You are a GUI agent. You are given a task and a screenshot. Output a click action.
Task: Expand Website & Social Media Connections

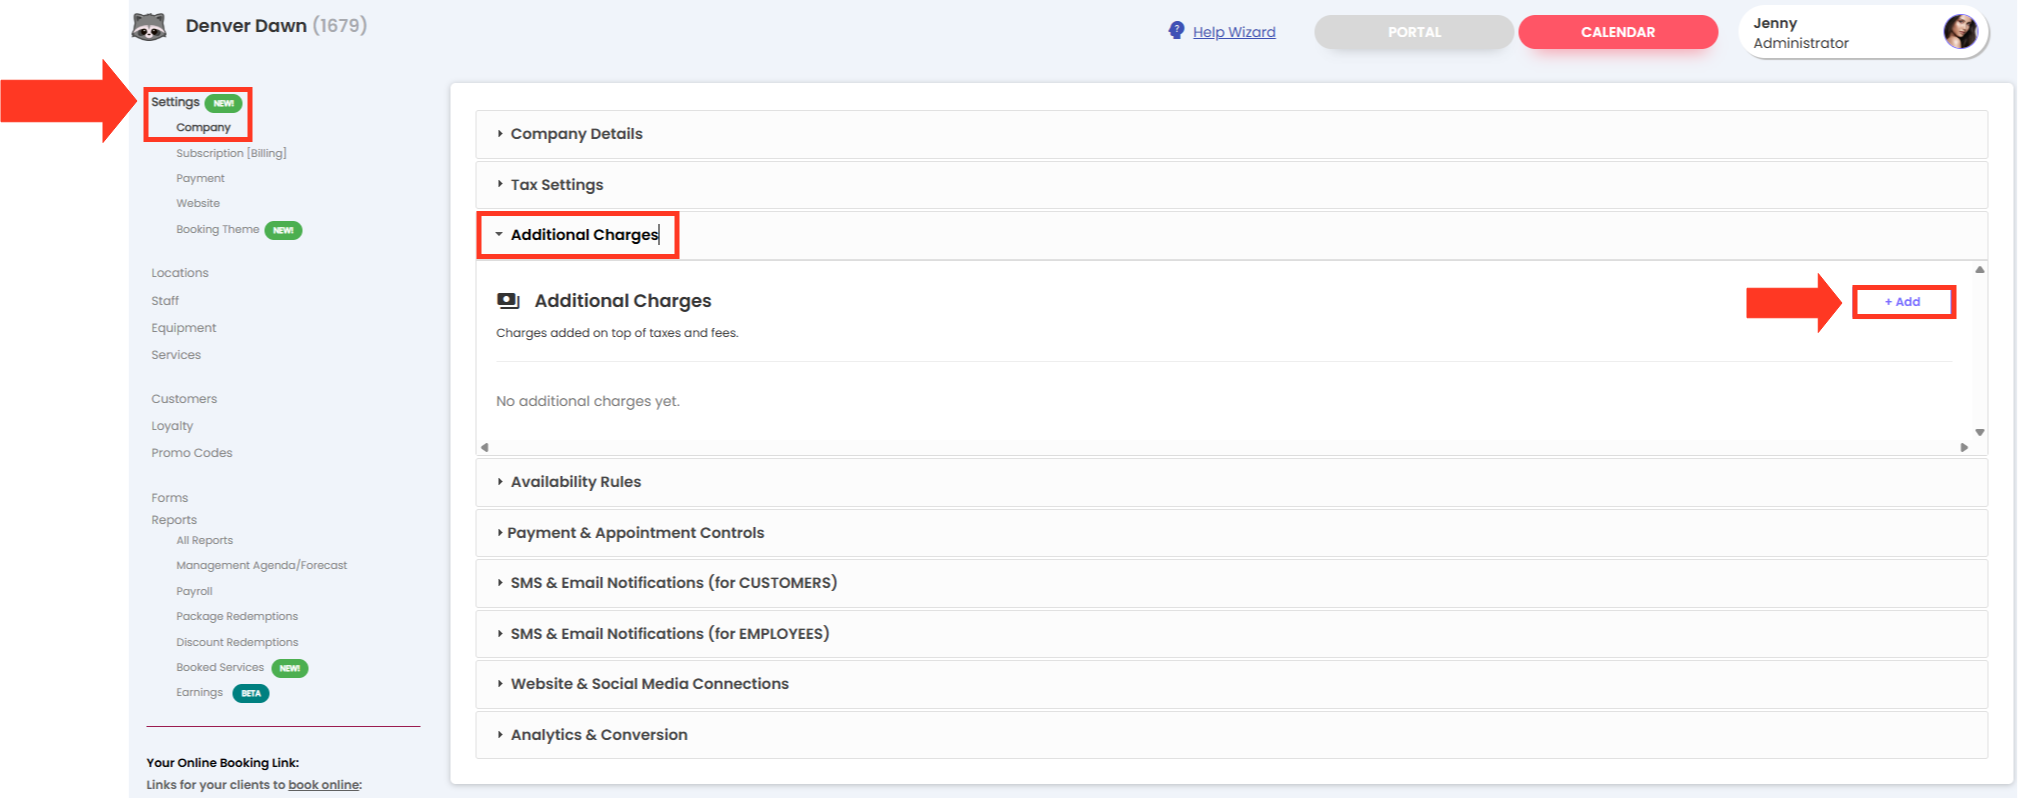point(1231,684)
